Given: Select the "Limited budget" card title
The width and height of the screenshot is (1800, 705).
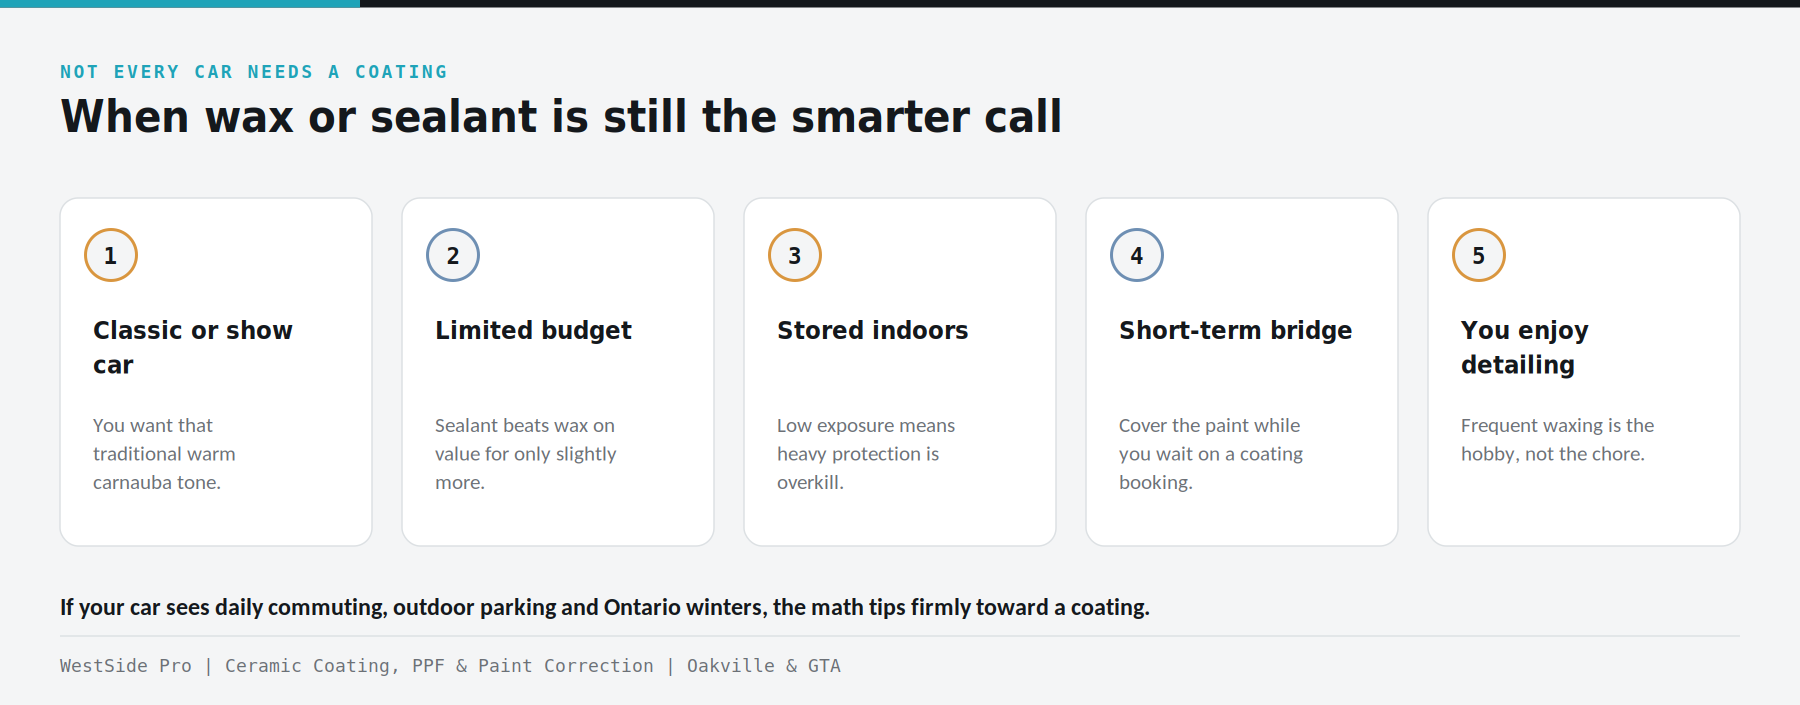Looking at the screenshot, I should [533, 331].
